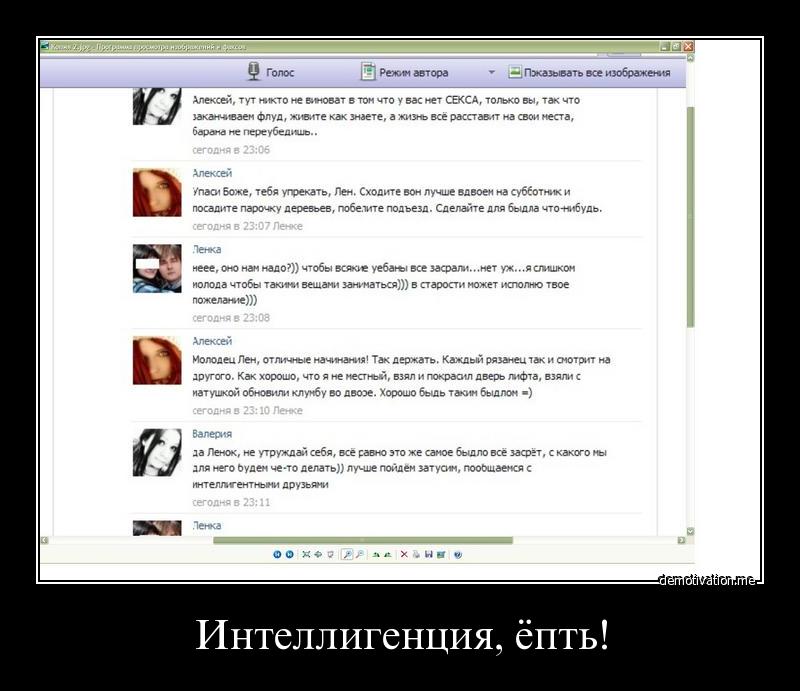The height and width of the screenshot is (691, 800).
Task: Open viewer Help question mark icon
Action: [458, 555]
